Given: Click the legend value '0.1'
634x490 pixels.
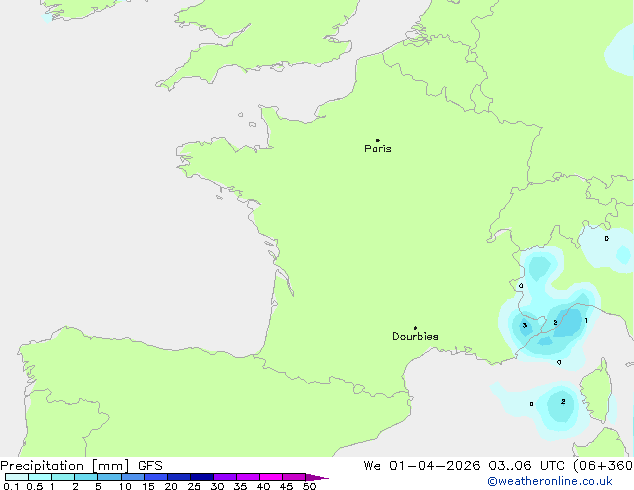Looking at the screenshot, I should (x=11, y=486).
